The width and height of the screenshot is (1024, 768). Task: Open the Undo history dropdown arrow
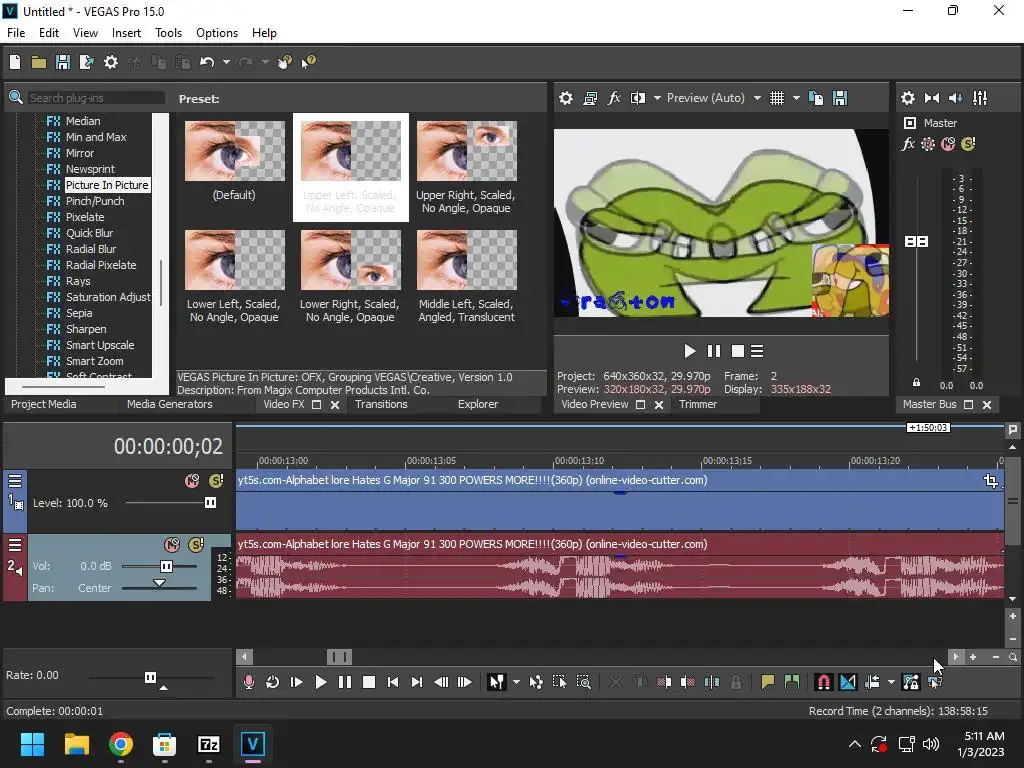click(226, 62)
